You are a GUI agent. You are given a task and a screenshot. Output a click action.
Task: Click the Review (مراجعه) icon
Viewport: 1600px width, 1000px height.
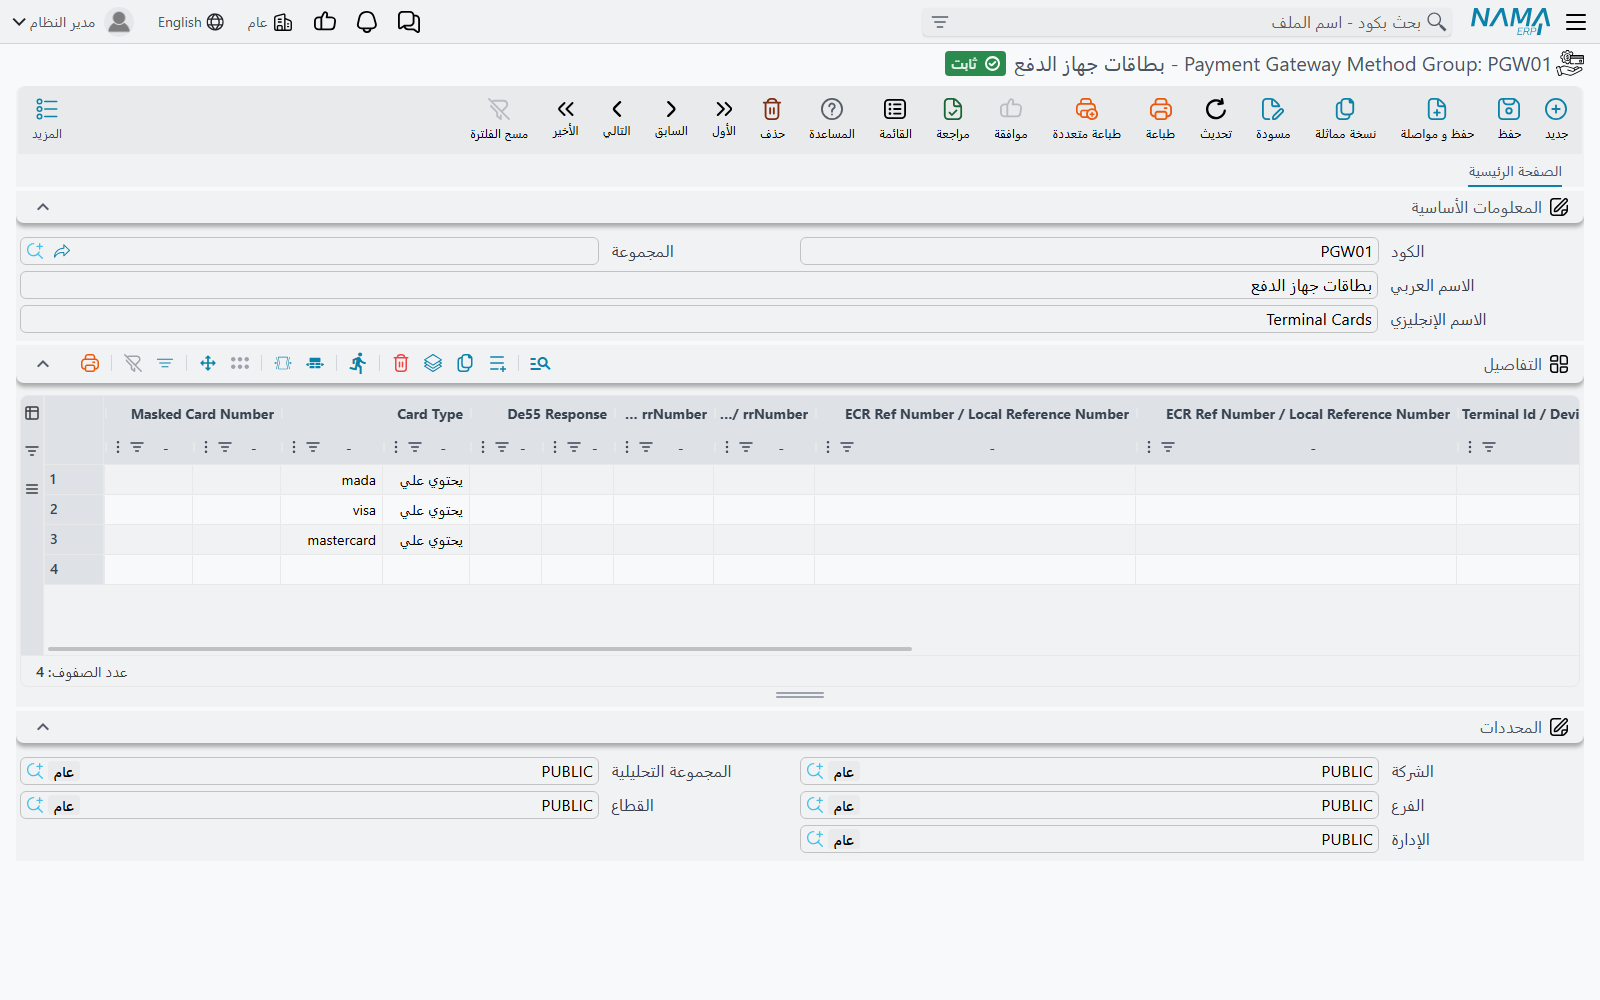click(953, 118)
